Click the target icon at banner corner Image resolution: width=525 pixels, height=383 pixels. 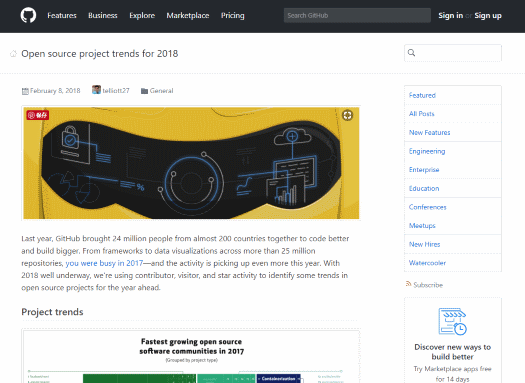pos(347,115)
